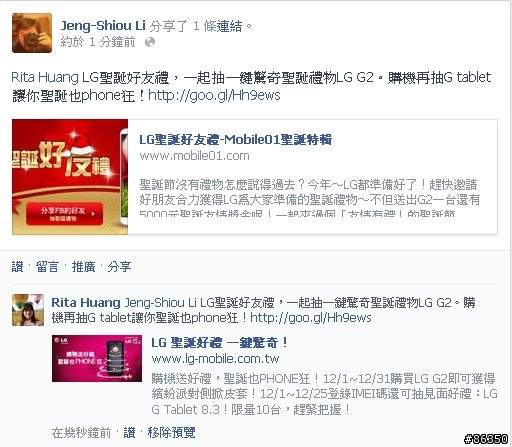Click the public globe privacy icon
The image size is (512, 447).
pos(150,42)
